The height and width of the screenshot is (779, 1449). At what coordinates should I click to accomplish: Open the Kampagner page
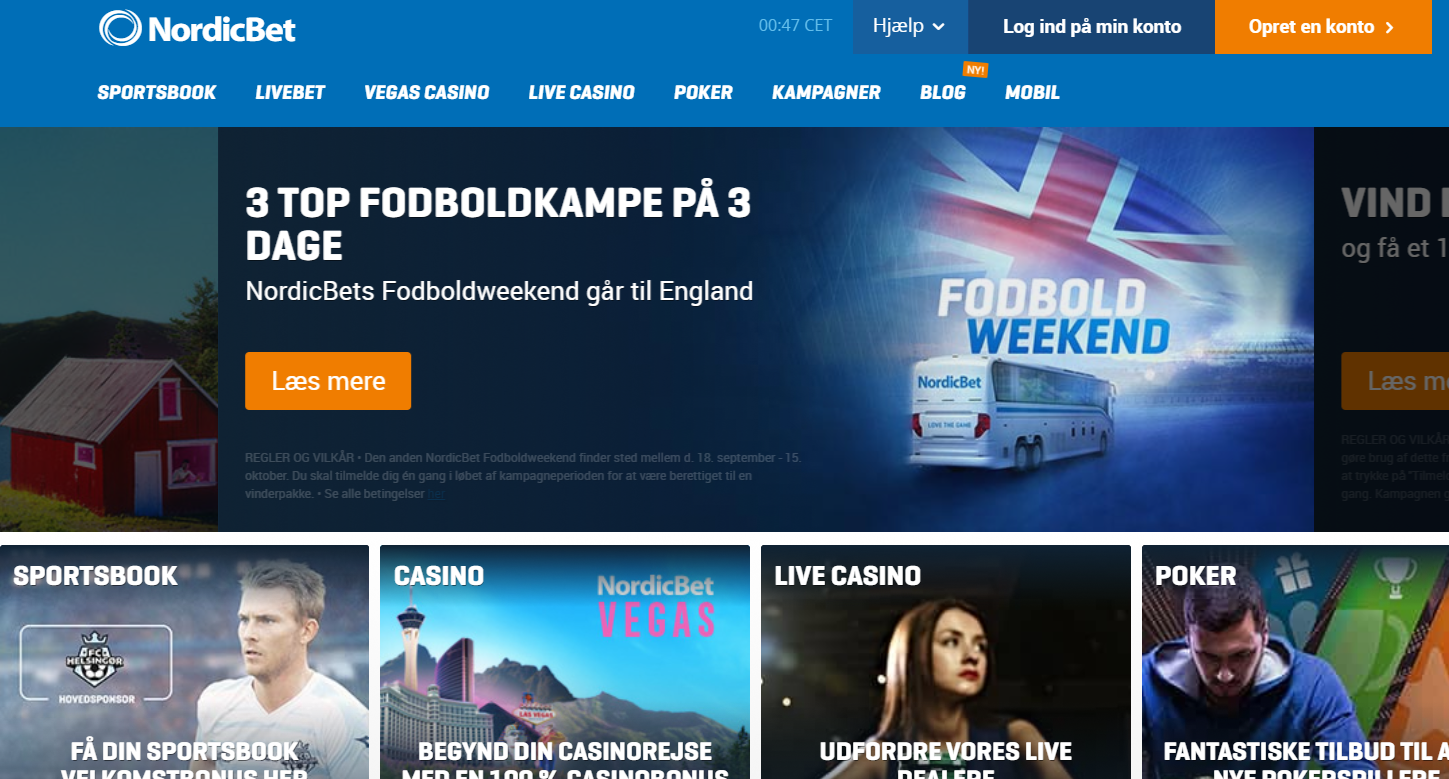click(x=826, y=93)
